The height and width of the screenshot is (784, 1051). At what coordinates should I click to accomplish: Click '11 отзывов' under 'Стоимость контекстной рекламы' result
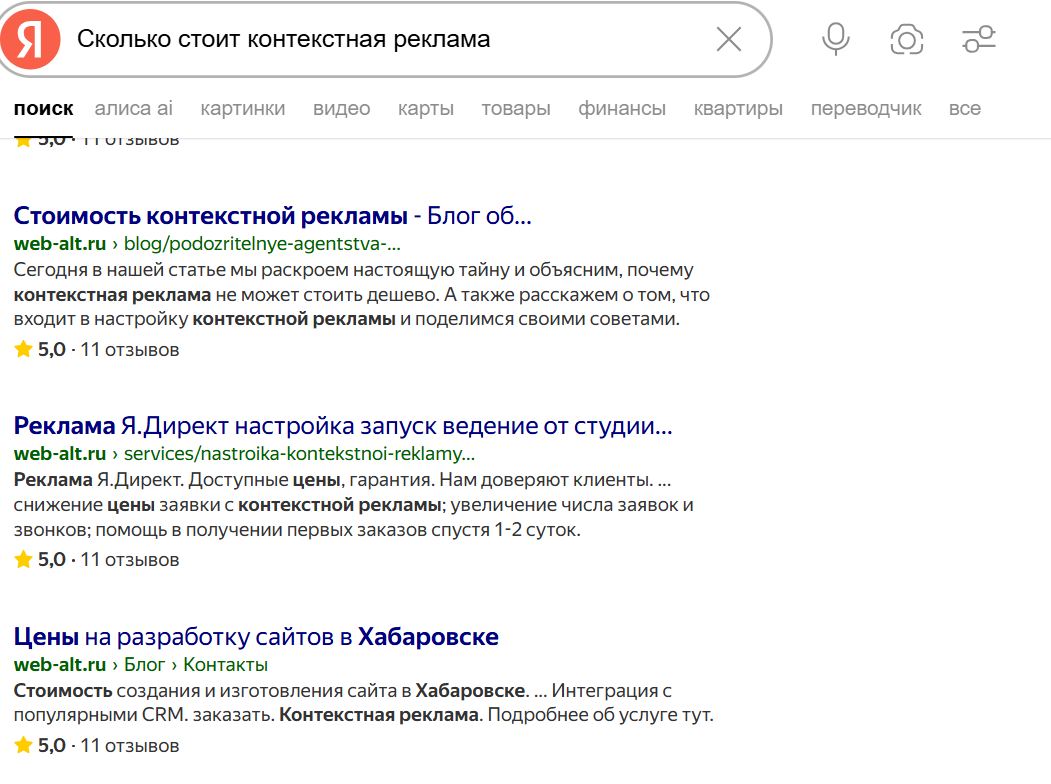129,349
